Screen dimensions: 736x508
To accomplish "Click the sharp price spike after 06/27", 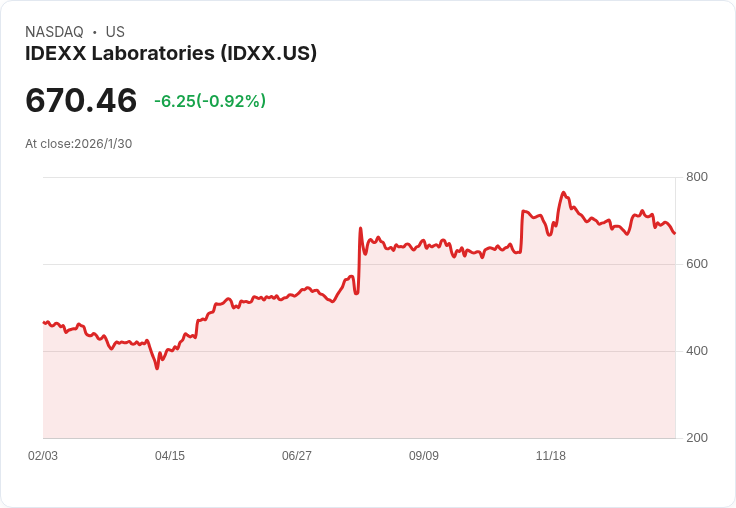I will pos(360,228).
